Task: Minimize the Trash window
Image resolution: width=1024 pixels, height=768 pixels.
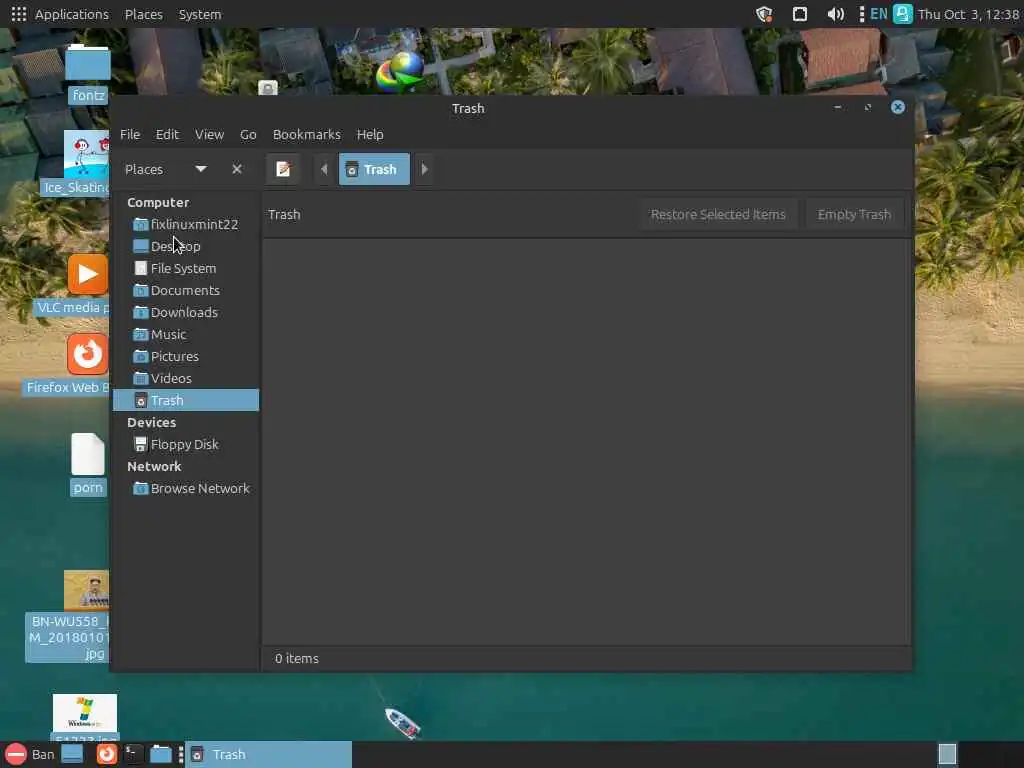Action: pos(837,107)
